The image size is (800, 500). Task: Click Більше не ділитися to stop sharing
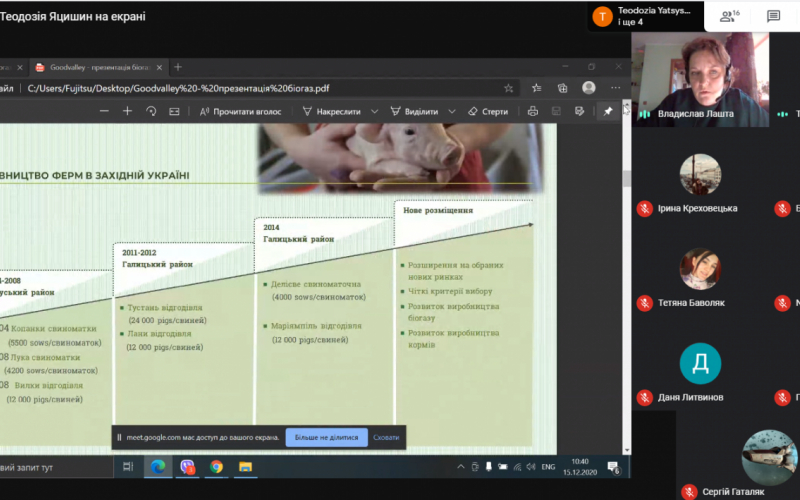point(327,437)
